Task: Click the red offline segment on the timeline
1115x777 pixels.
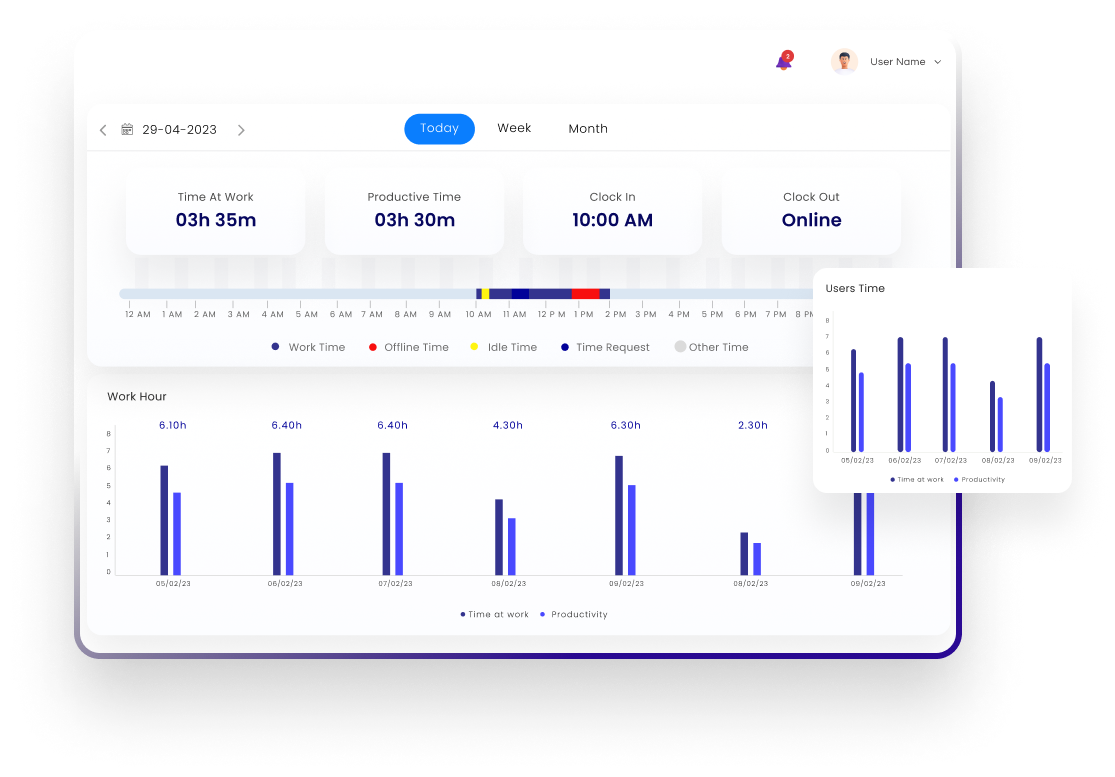Action: coord(585,293)
